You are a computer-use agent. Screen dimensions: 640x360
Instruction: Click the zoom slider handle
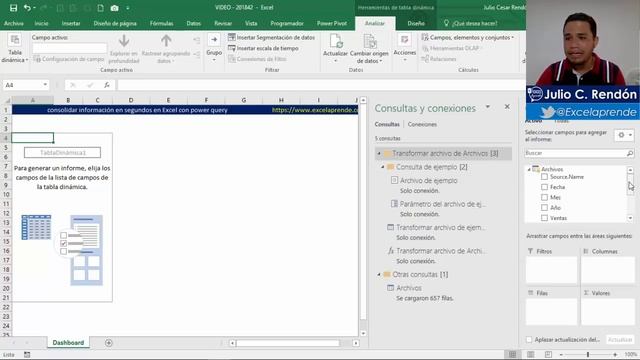[x=588, y=355]
